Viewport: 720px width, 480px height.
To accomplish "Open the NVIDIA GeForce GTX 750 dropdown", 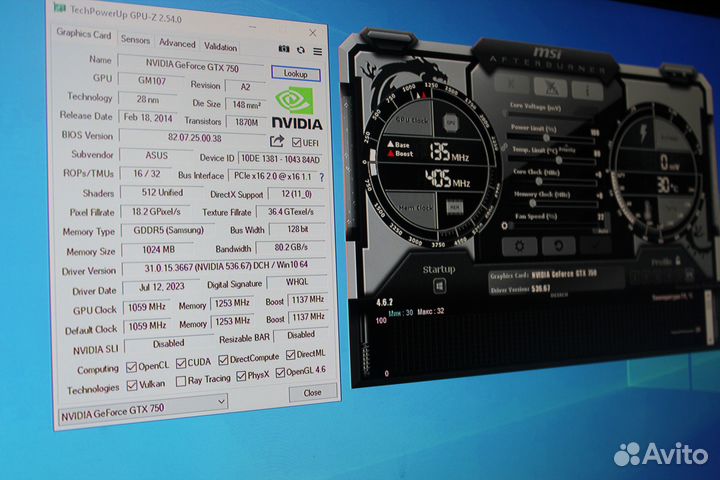I will pos(144,408).
